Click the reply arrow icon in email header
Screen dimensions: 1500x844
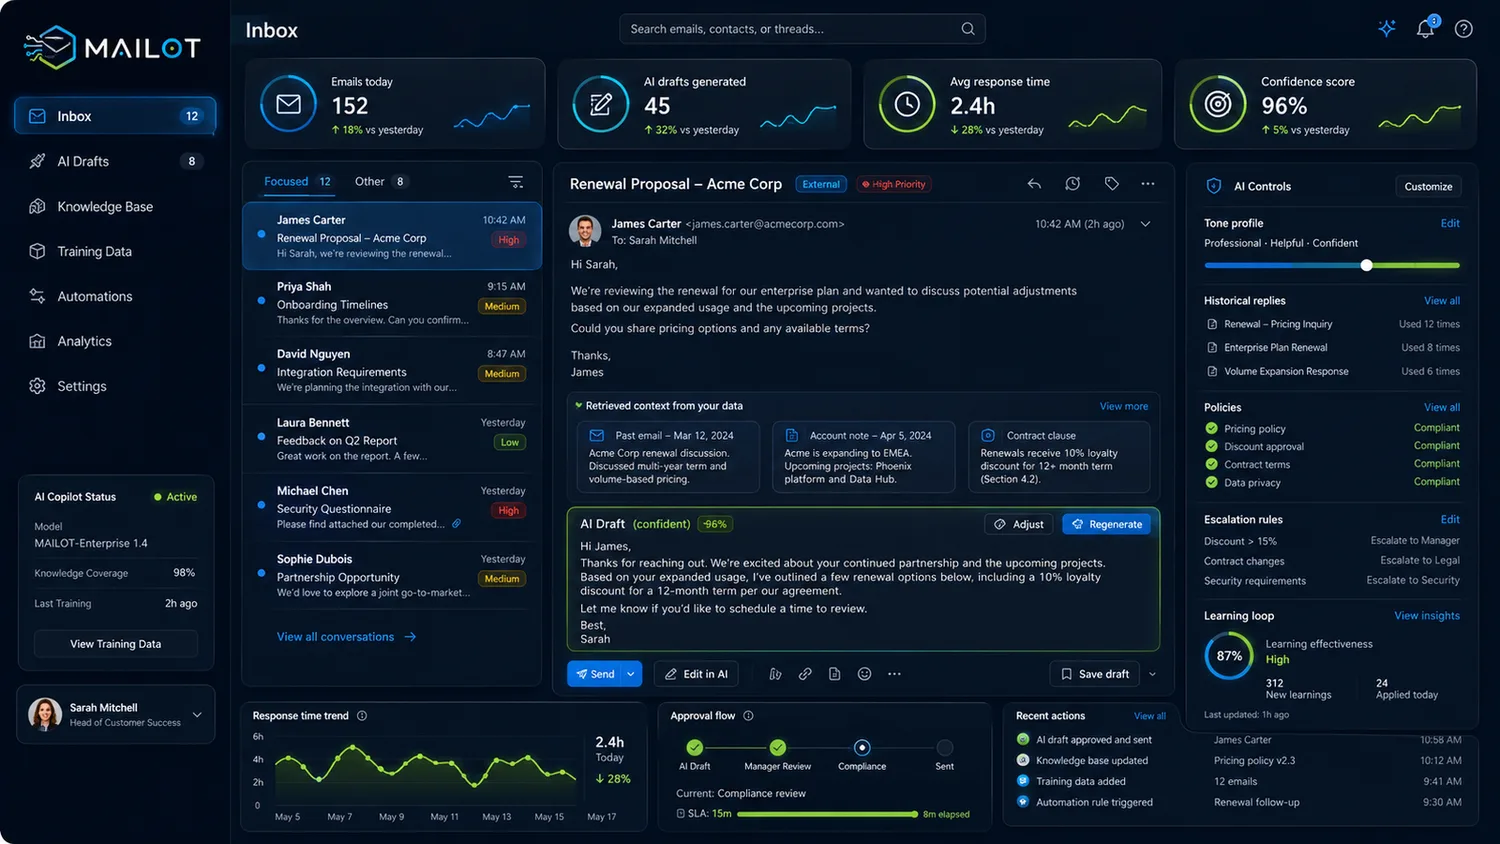coord(1034,184)
